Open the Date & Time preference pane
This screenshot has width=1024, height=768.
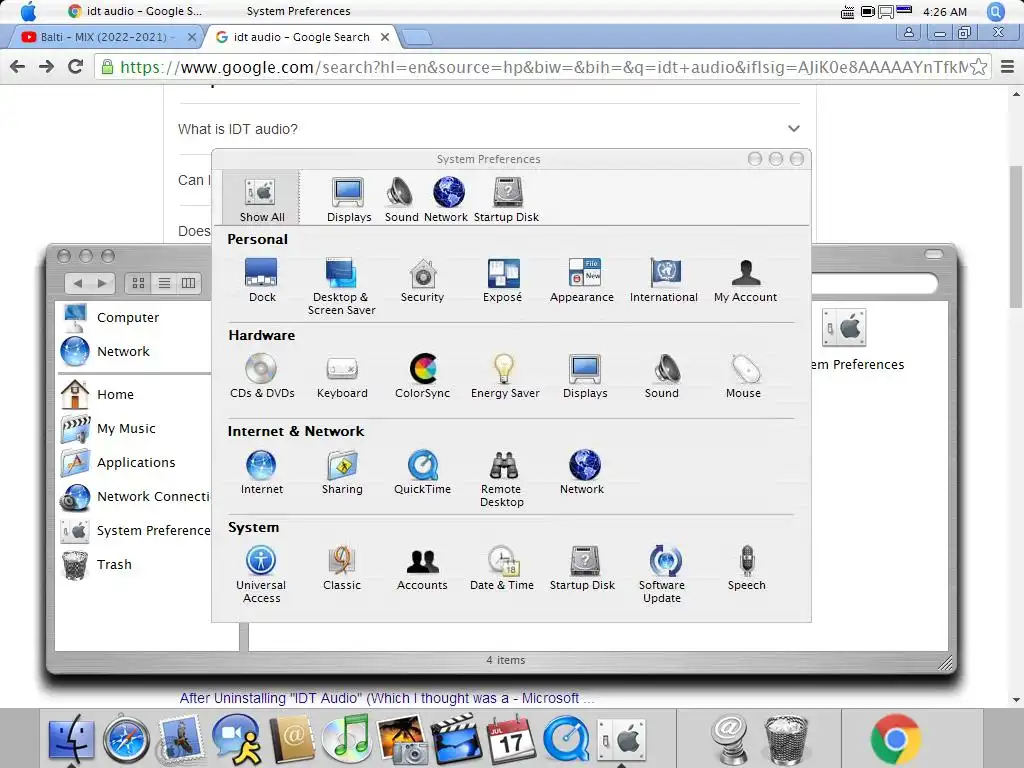coord(502,568)
